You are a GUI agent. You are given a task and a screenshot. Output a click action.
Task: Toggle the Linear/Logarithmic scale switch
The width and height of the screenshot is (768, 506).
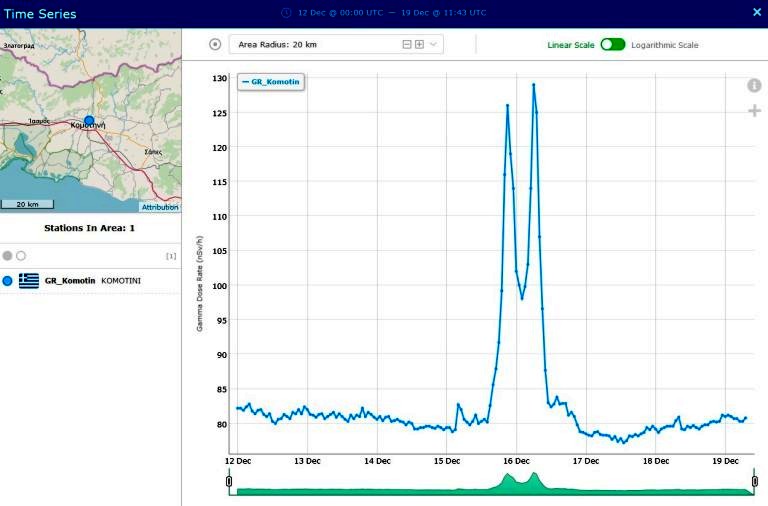point(612,45)
